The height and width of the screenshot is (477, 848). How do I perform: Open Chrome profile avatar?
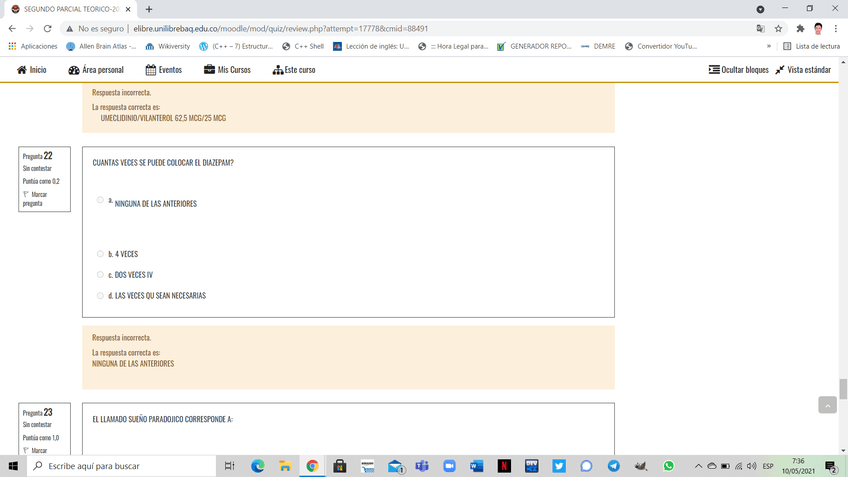tap(818, 29)
